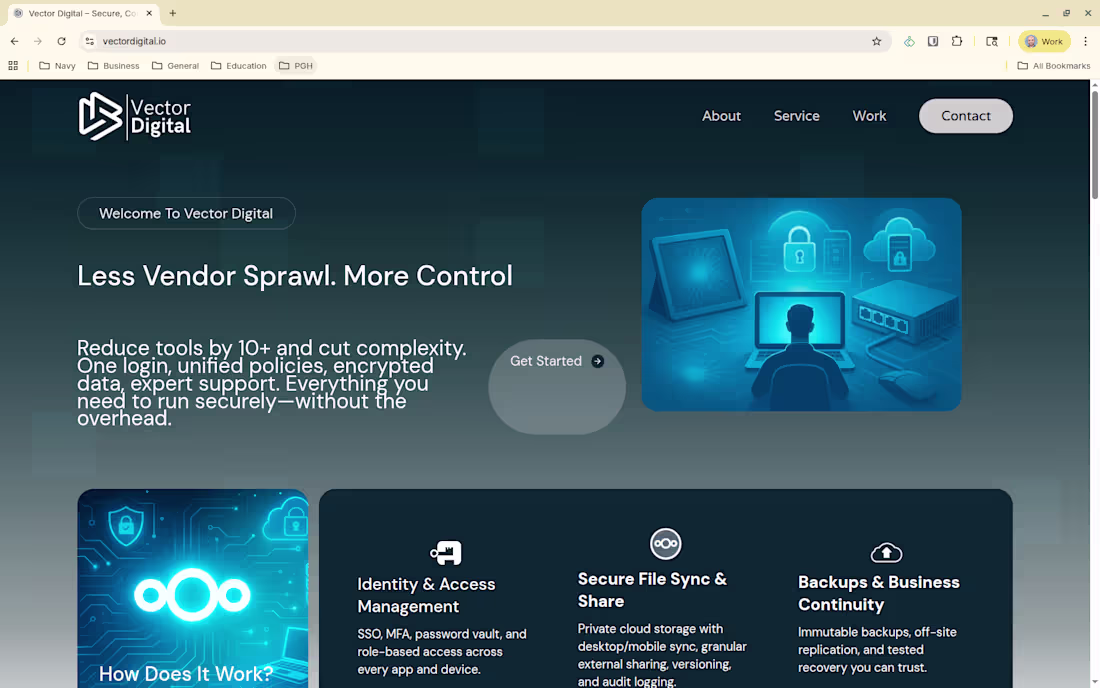Switch to the Vector Digital browser tab
The image size is (1100, 688).
[80, 14]
